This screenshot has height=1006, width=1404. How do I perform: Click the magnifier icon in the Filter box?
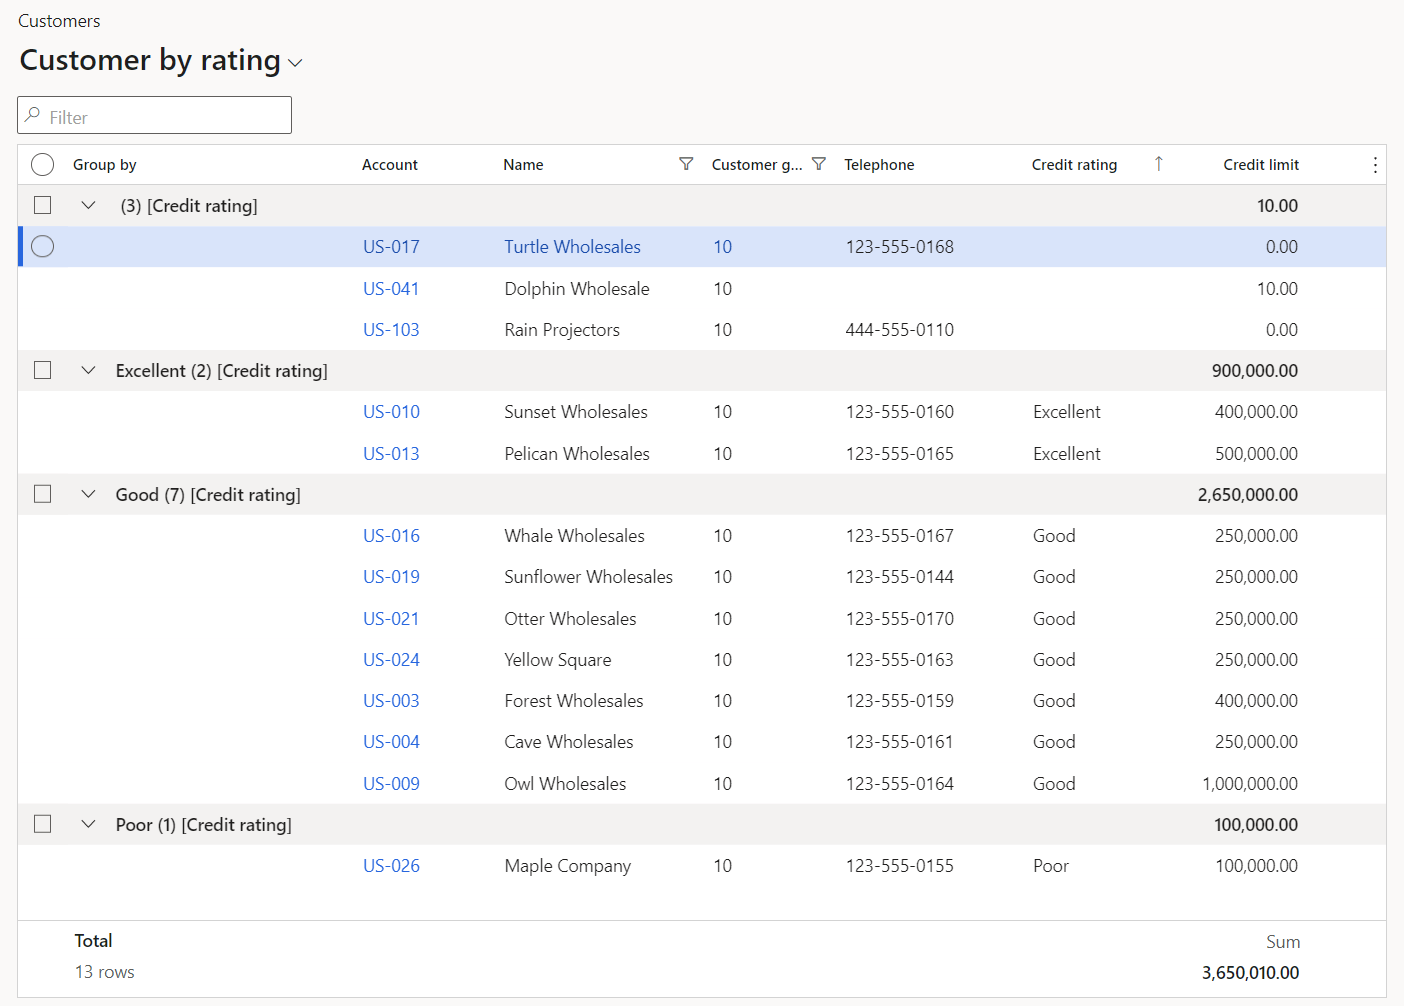click(x=33, y=115)
